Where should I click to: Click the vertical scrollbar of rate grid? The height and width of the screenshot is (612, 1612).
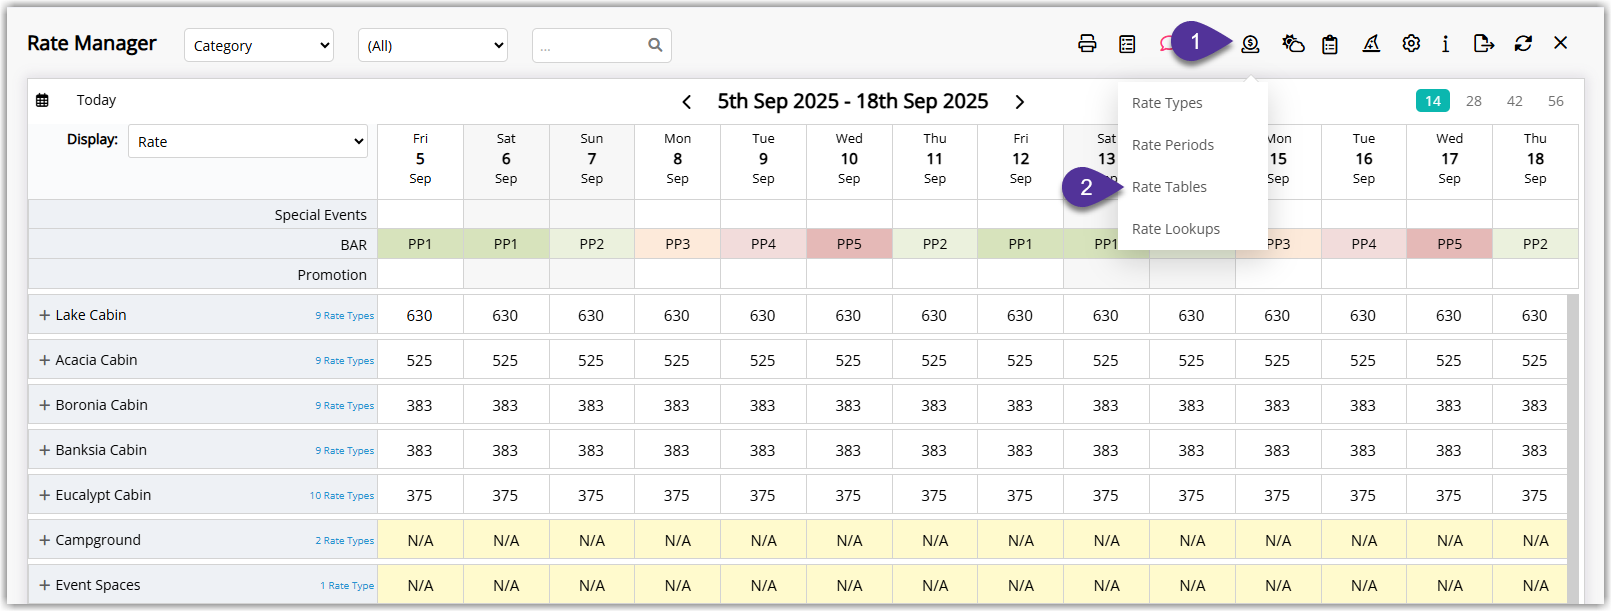coord(1572,448)
